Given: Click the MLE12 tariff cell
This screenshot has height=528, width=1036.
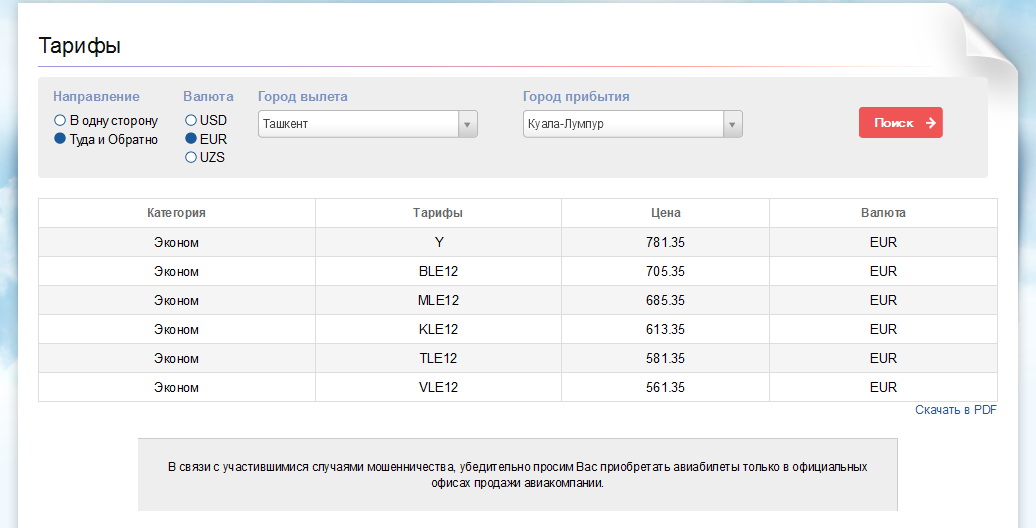Looking at the screenshot, I should click(x=438, y=300).
